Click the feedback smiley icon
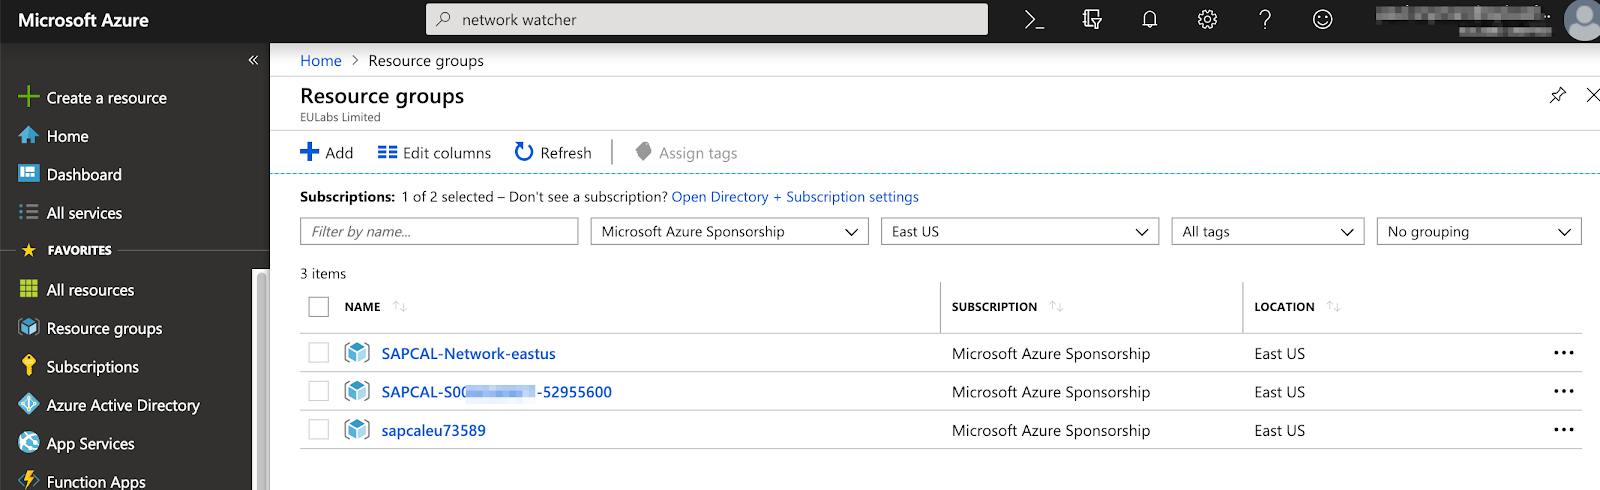 pyautogui.click(x=1322, y=20)
